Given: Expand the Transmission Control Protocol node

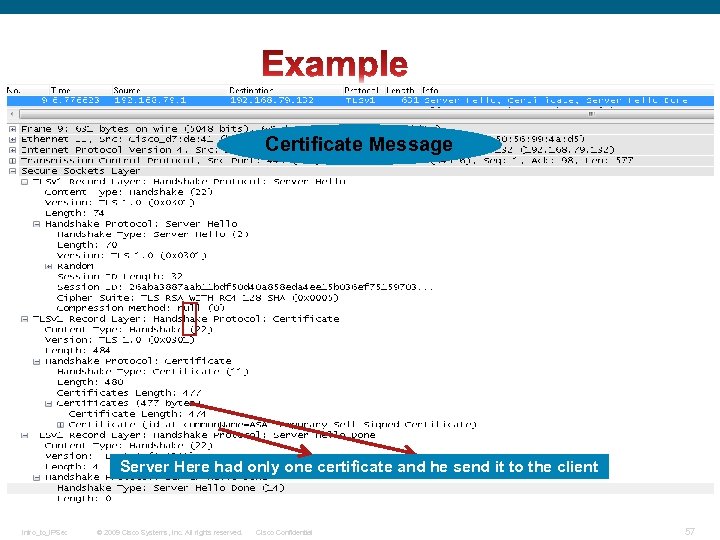Looking at the screenshot, I should 12,161.
